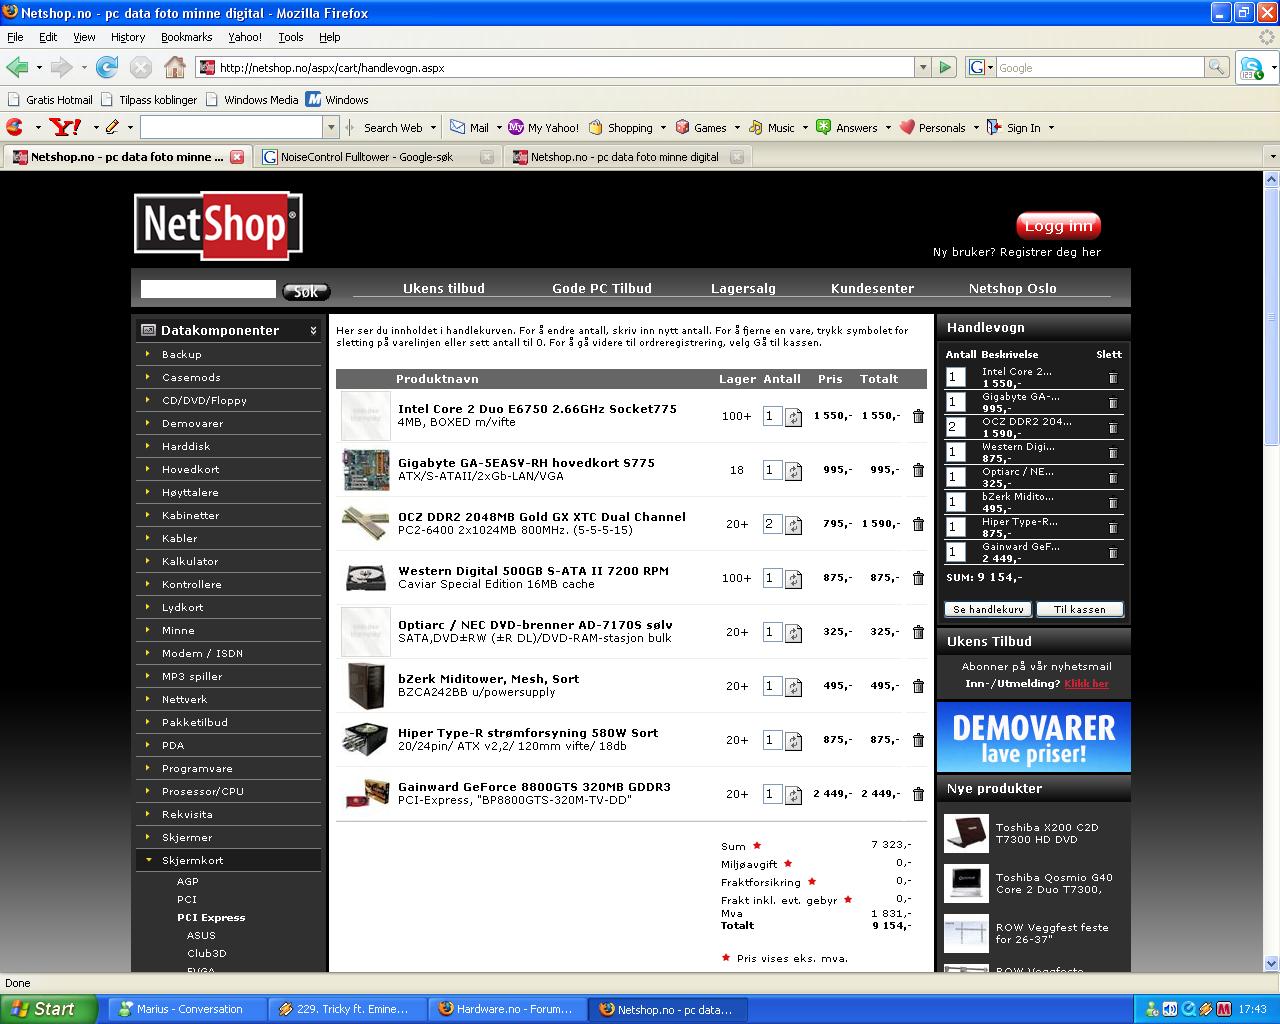The image size is (1280, 1024).
Task: Open Marius - Conversation taskbar item
Action: click(x=188, y=1009)
